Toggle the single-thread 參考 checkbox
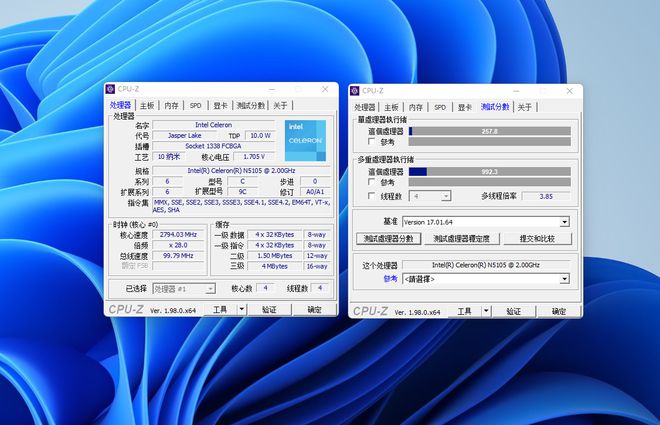Viewport: 660px width, 425px height. point(372,141)
